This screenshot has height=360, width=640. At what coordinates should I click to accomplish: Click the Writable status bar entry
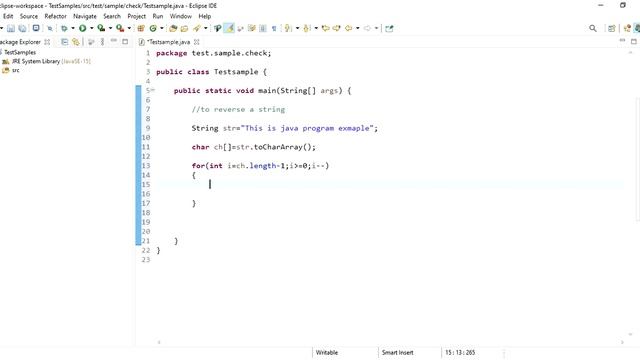(x=327, y=352)
